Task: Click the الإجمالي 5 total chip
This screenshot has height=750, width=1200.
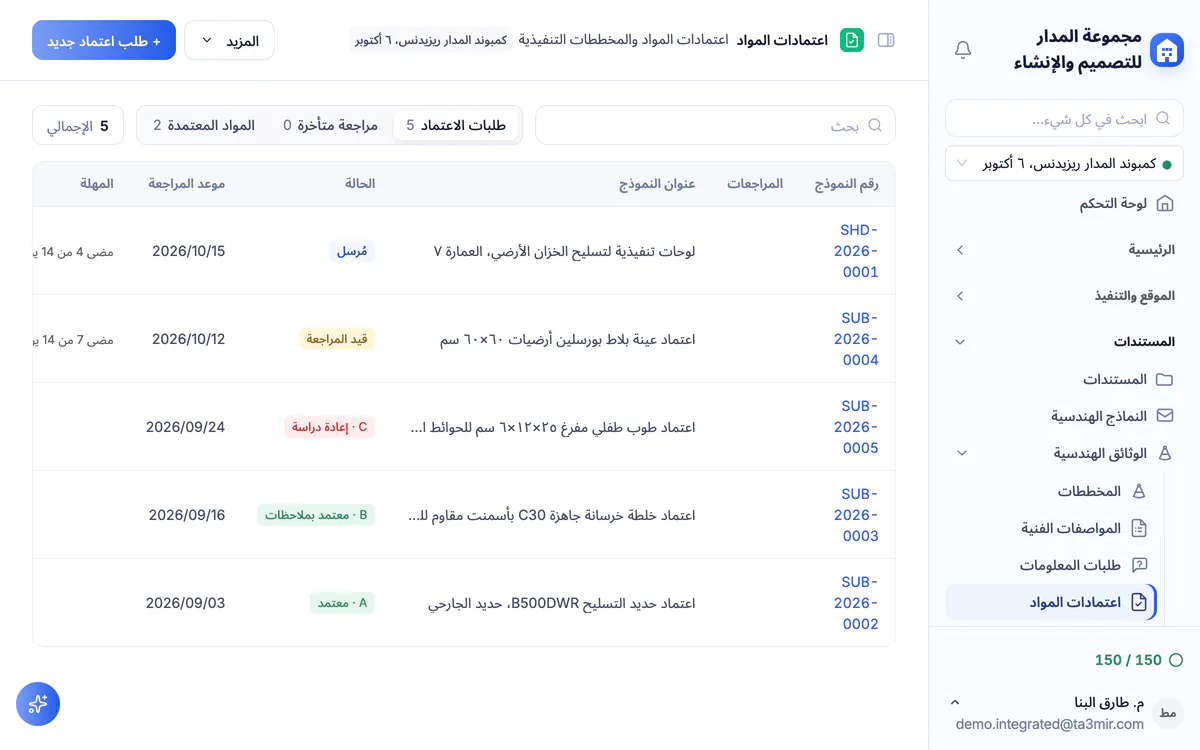Action: pyautogui.click(x=78, y=126)
